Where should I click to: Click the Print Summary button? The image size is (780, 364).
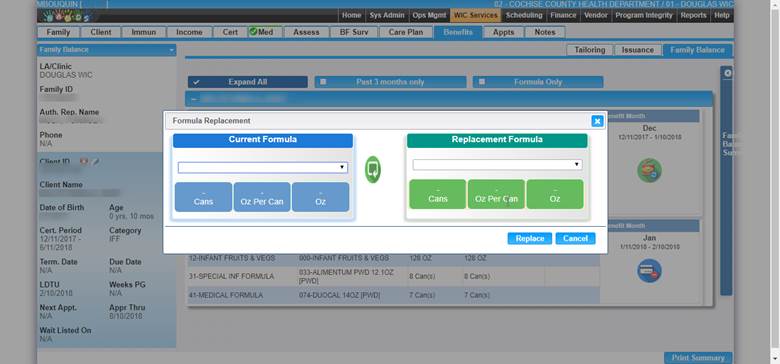[697, 358]
